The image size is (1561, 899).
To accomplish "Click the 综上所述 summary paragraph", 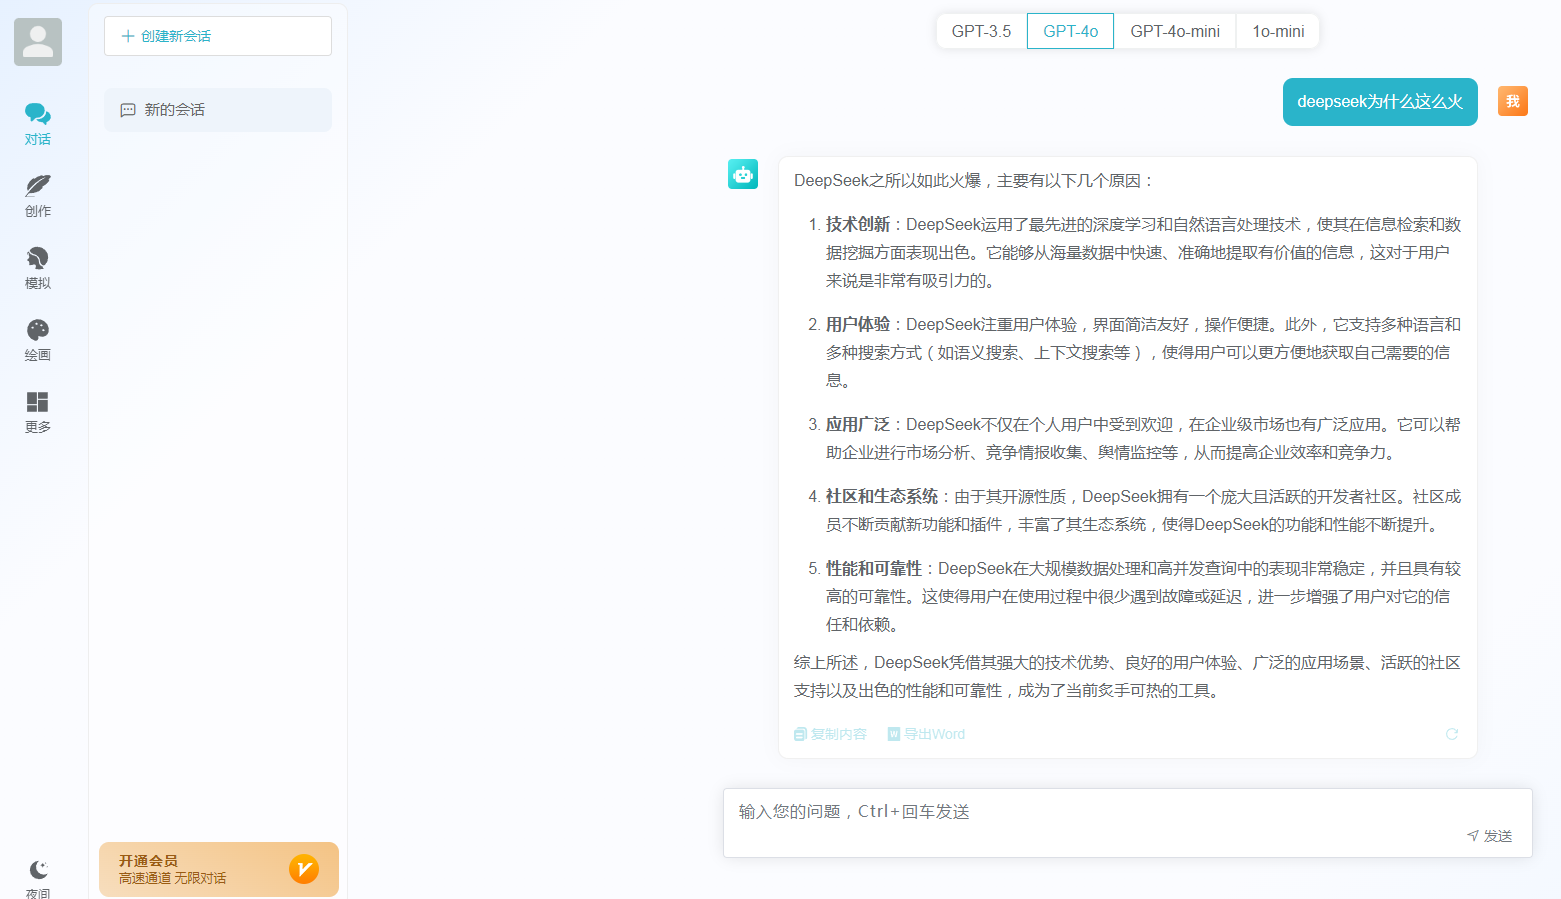I will (1127, 677).
